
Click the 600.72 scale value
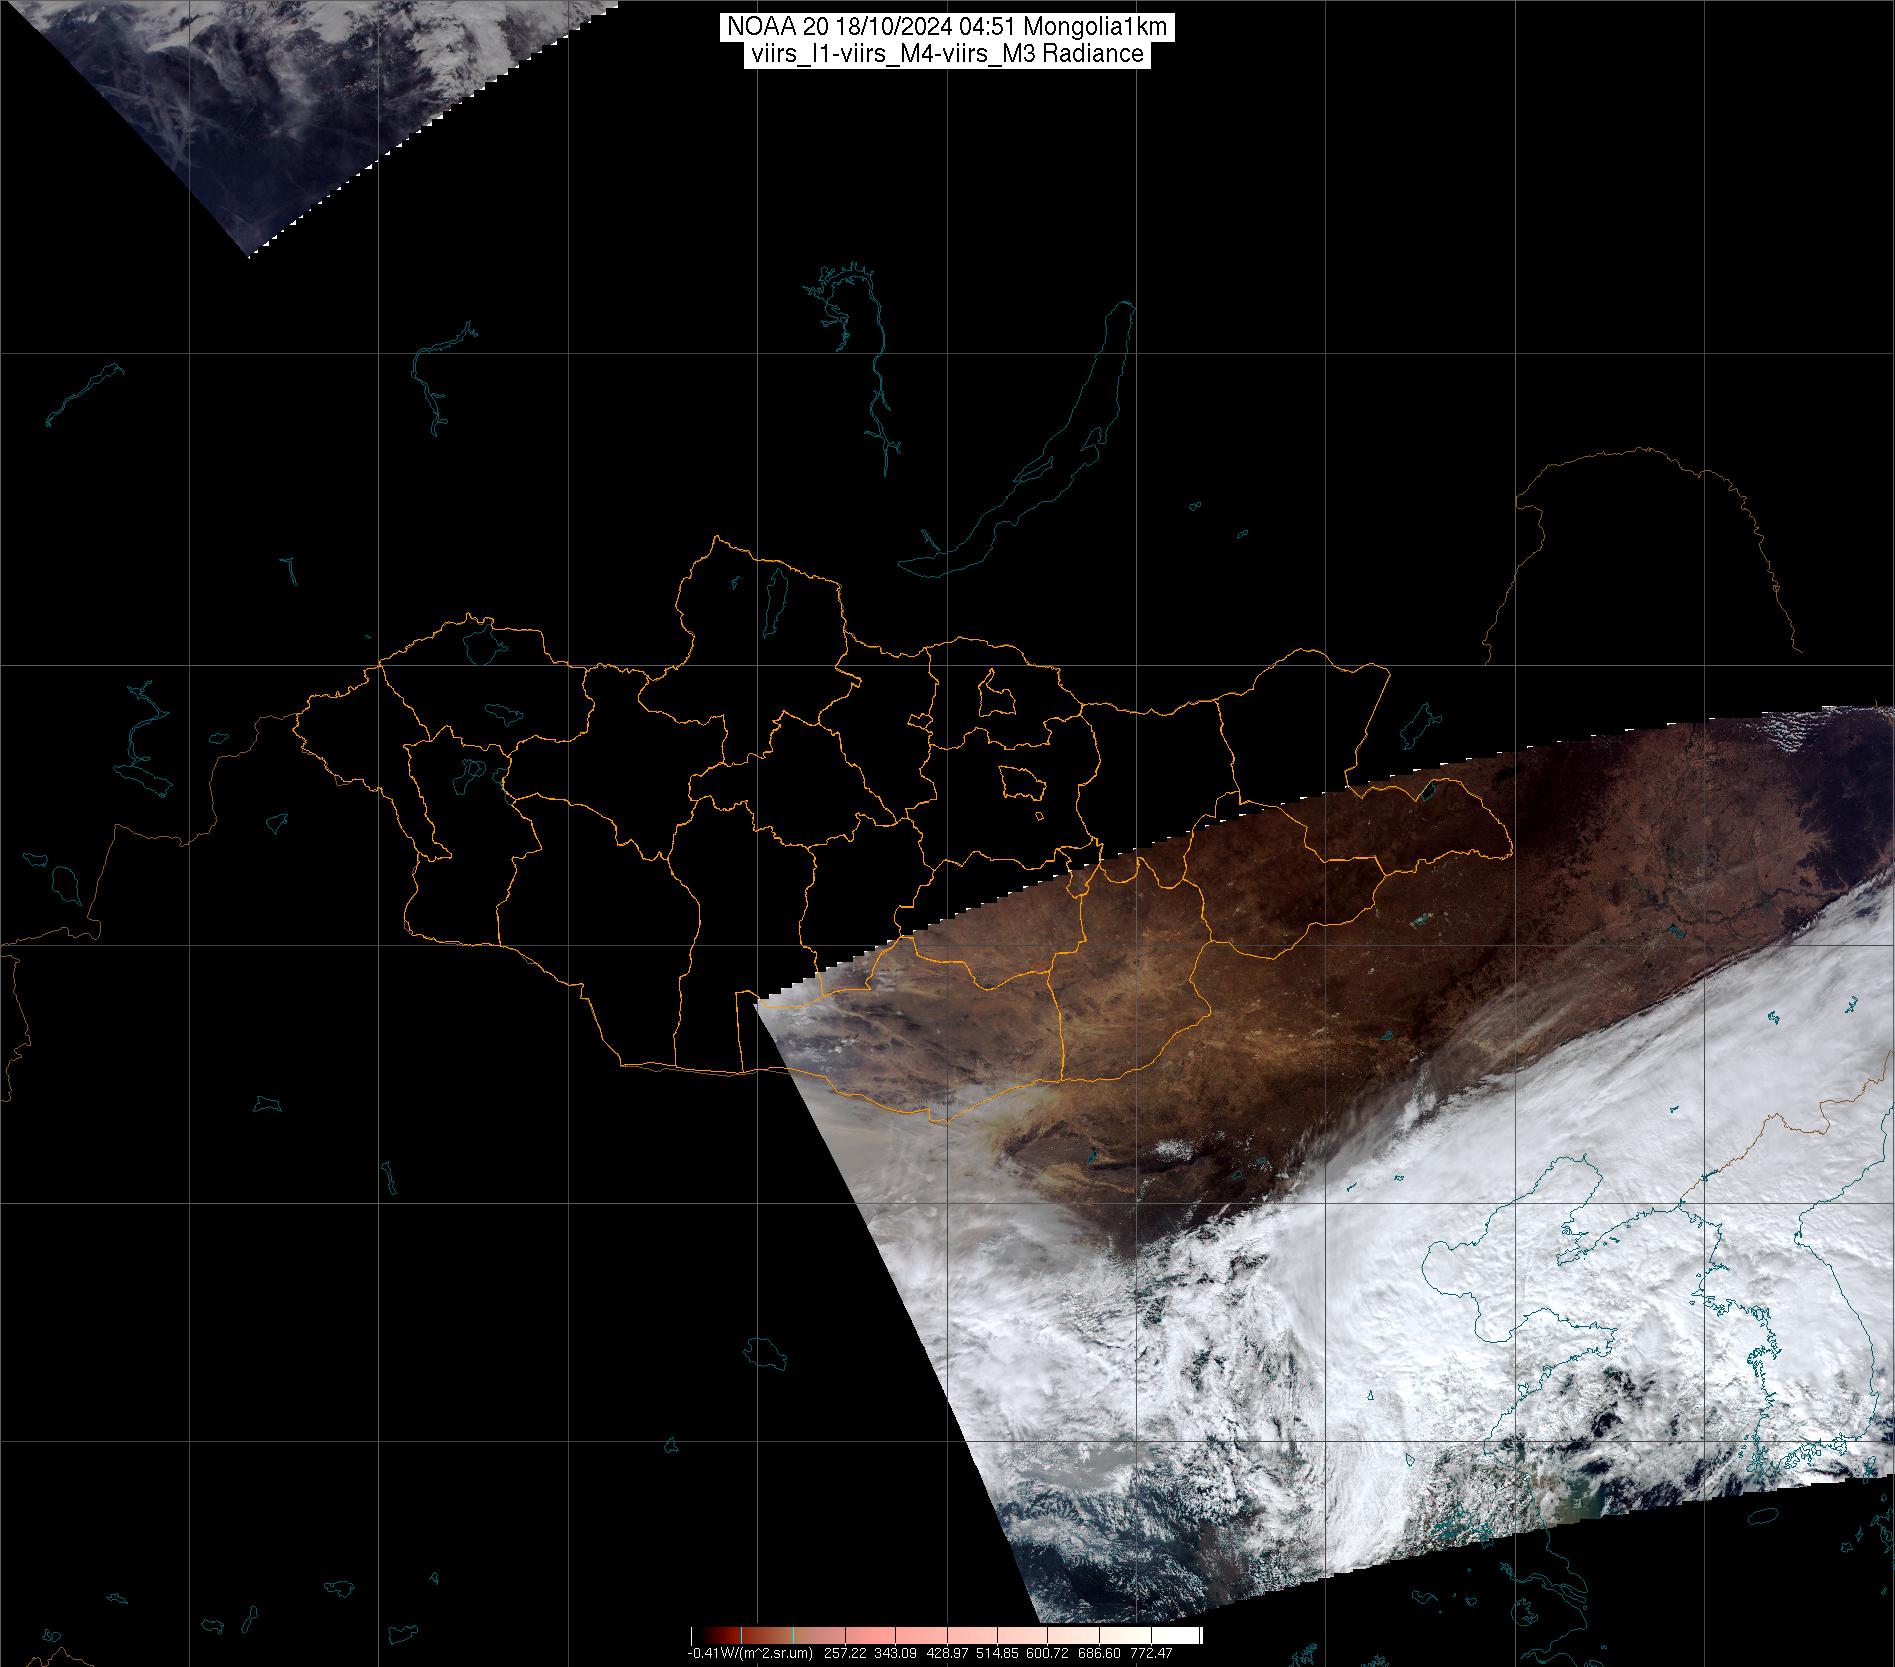pos(1049,1653)
